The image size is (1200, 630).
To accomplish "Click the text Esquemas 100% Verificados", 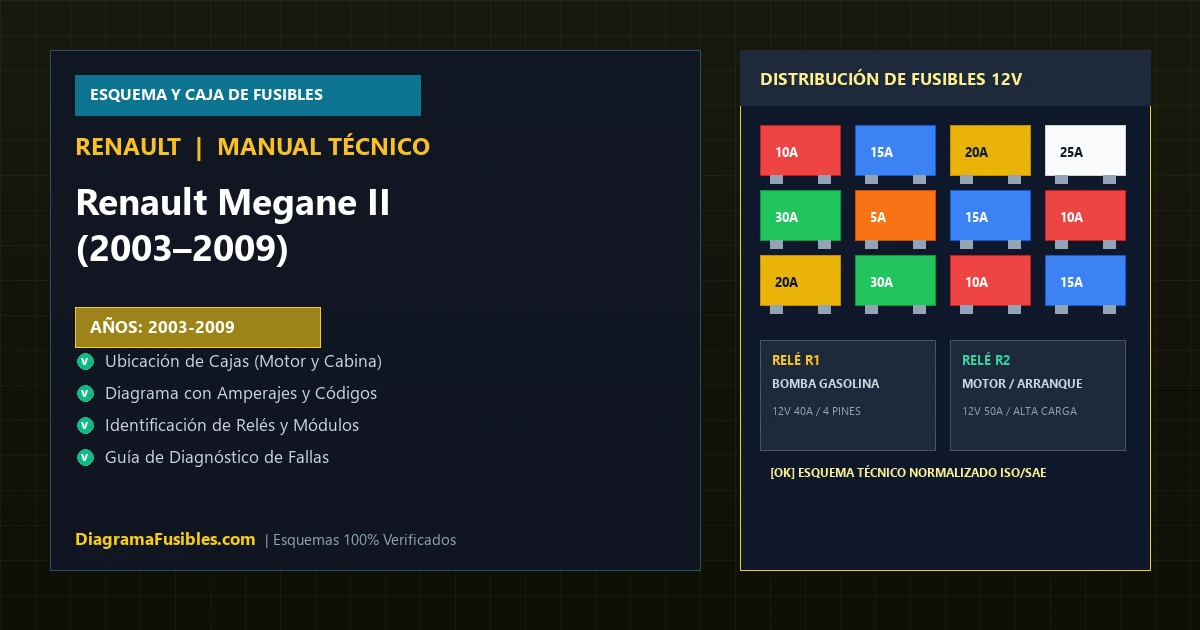I will [364, 540].
